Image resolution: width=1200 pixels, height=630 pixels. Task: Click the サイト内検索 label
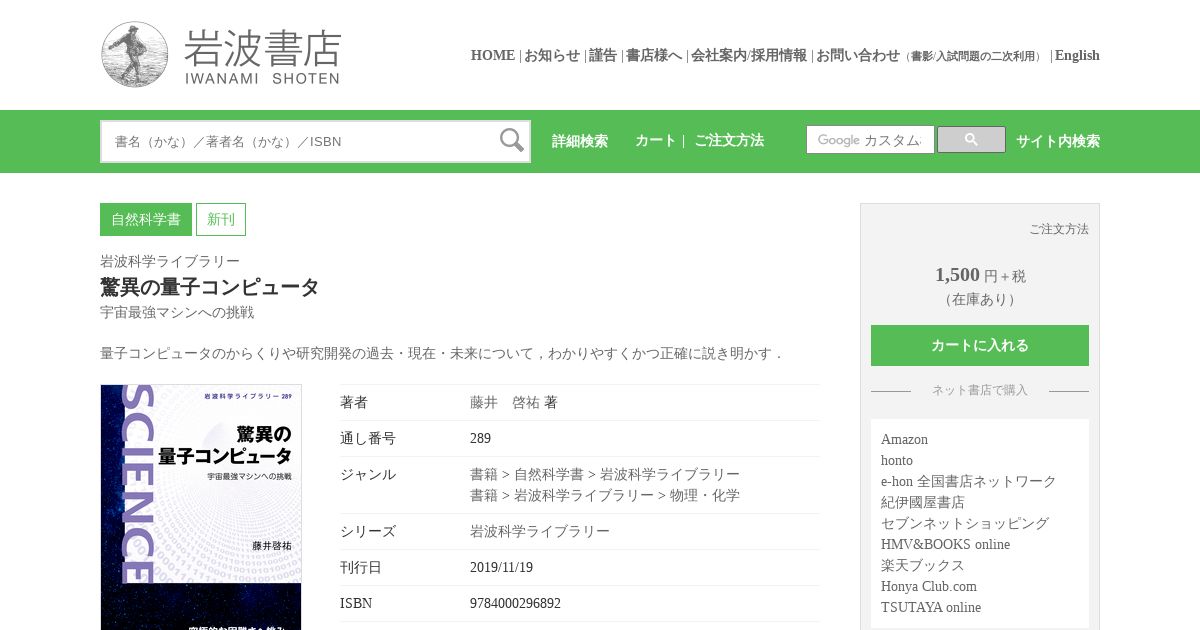(1058, 141)
